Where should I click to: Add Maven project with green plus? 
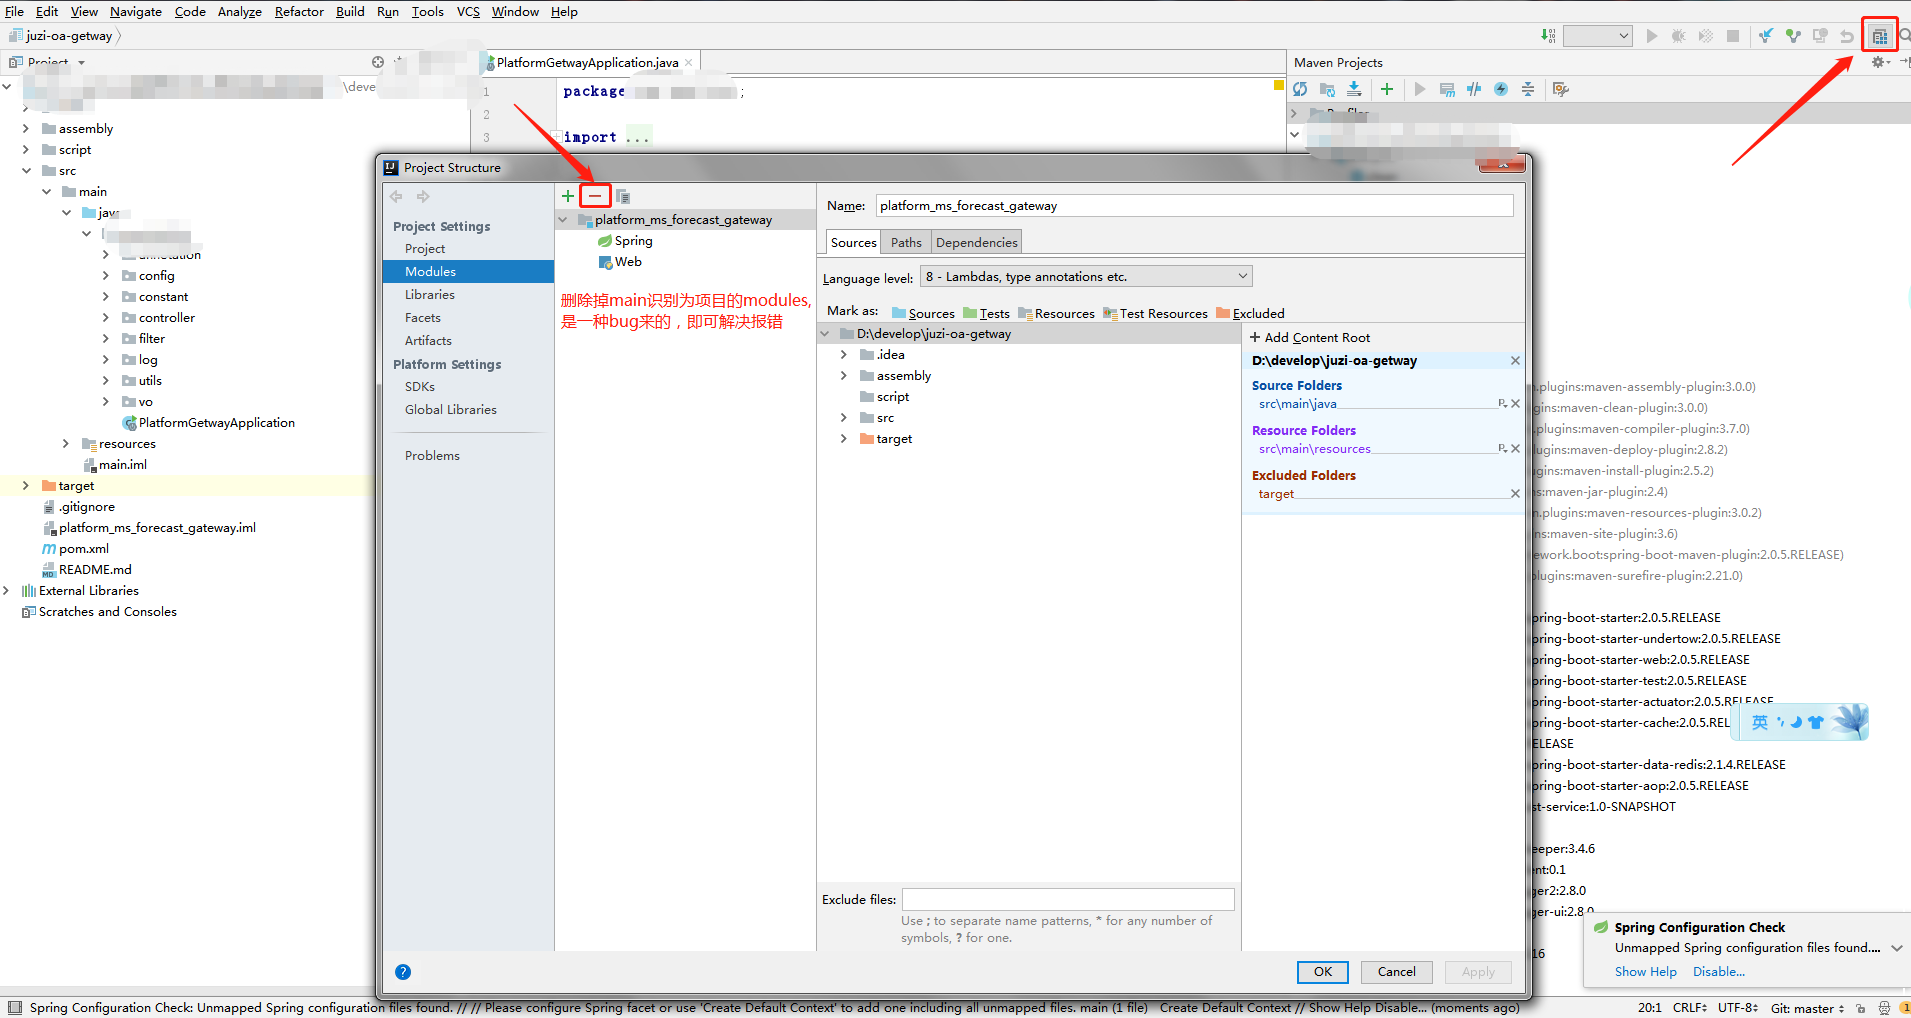pyautogui.click(x=1387, y=89)
